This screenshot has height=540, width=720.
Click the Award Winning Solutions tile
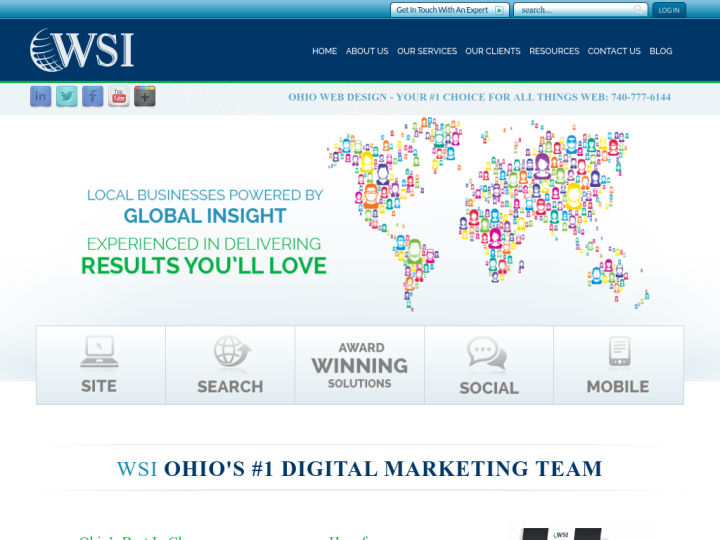(x=360, y=365)
